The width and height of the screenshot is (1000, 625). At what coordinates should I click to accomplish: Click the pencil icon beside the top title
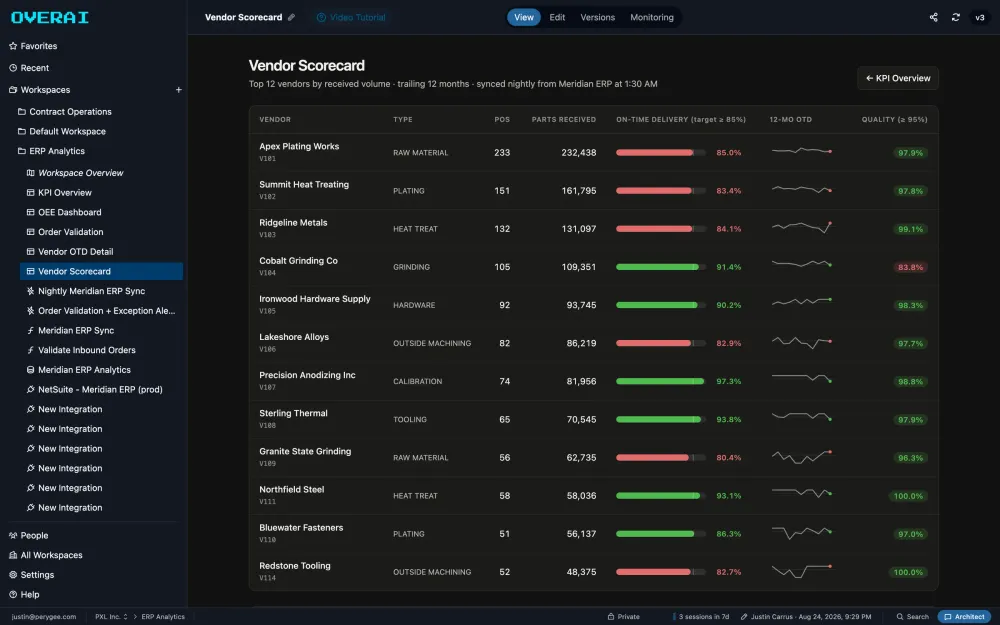291,17
